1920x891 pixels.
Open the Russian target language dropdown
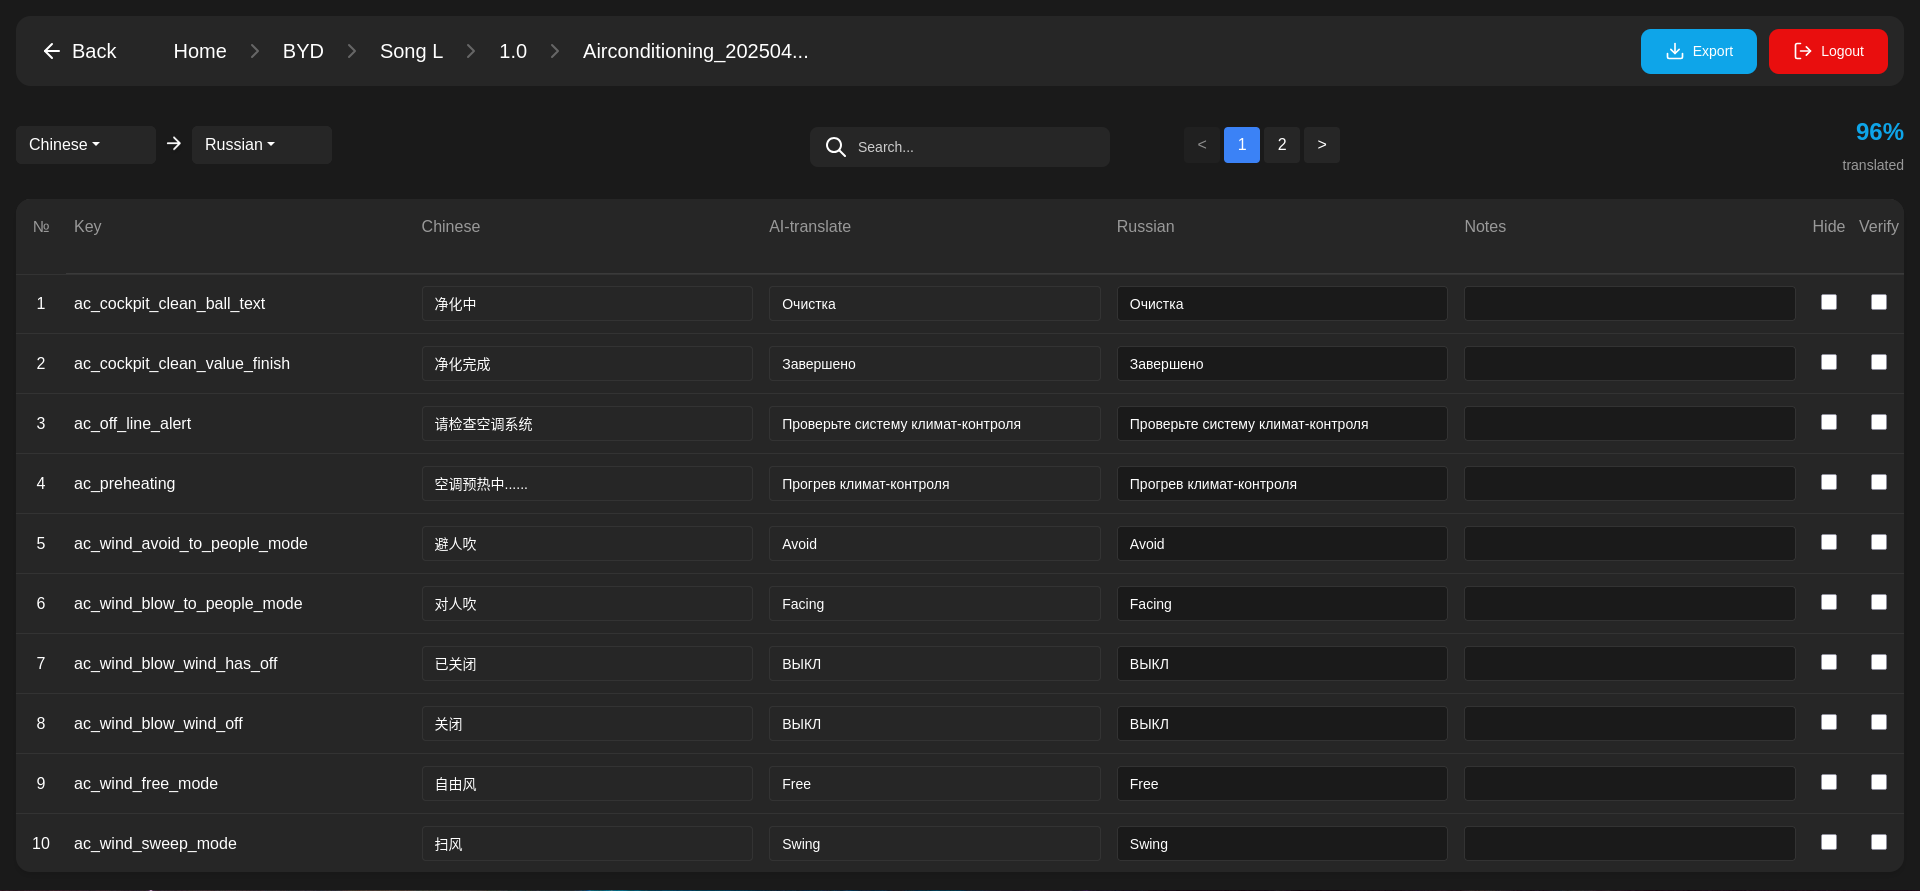(262, 145)
